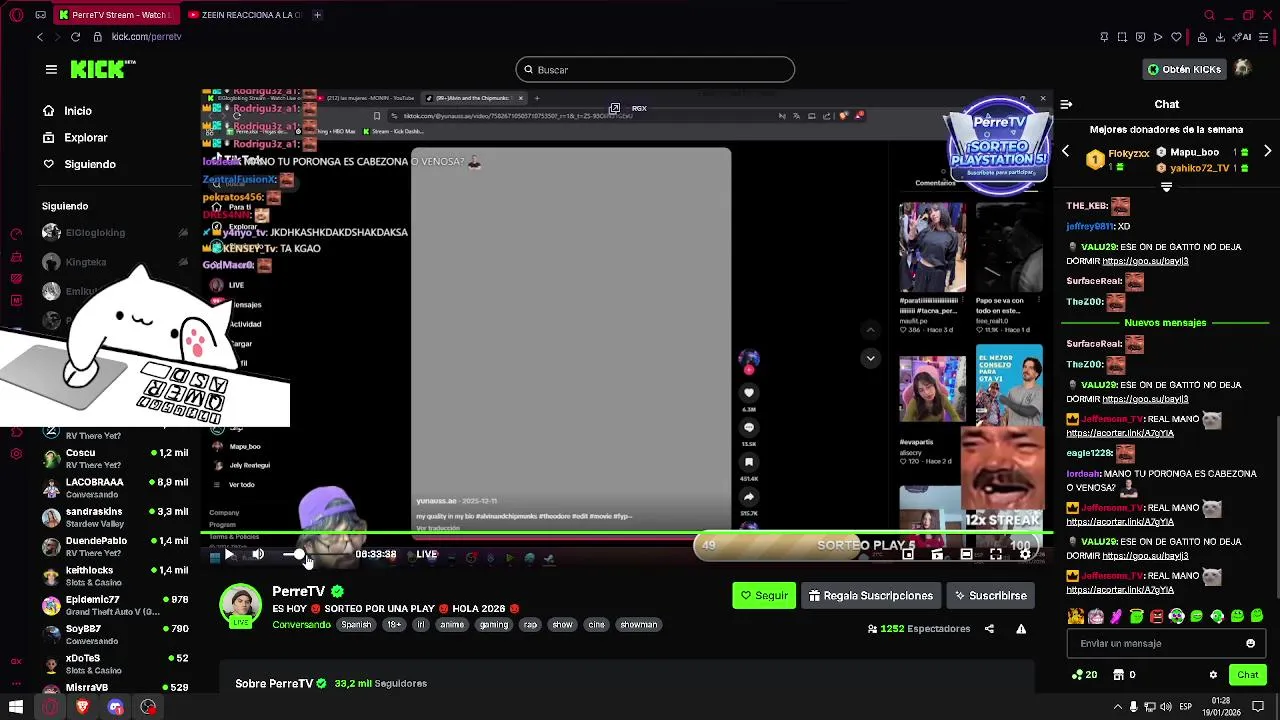Mute the stream volume
The height and width of the screenshot is (720, 1280).
pos(258,555)
